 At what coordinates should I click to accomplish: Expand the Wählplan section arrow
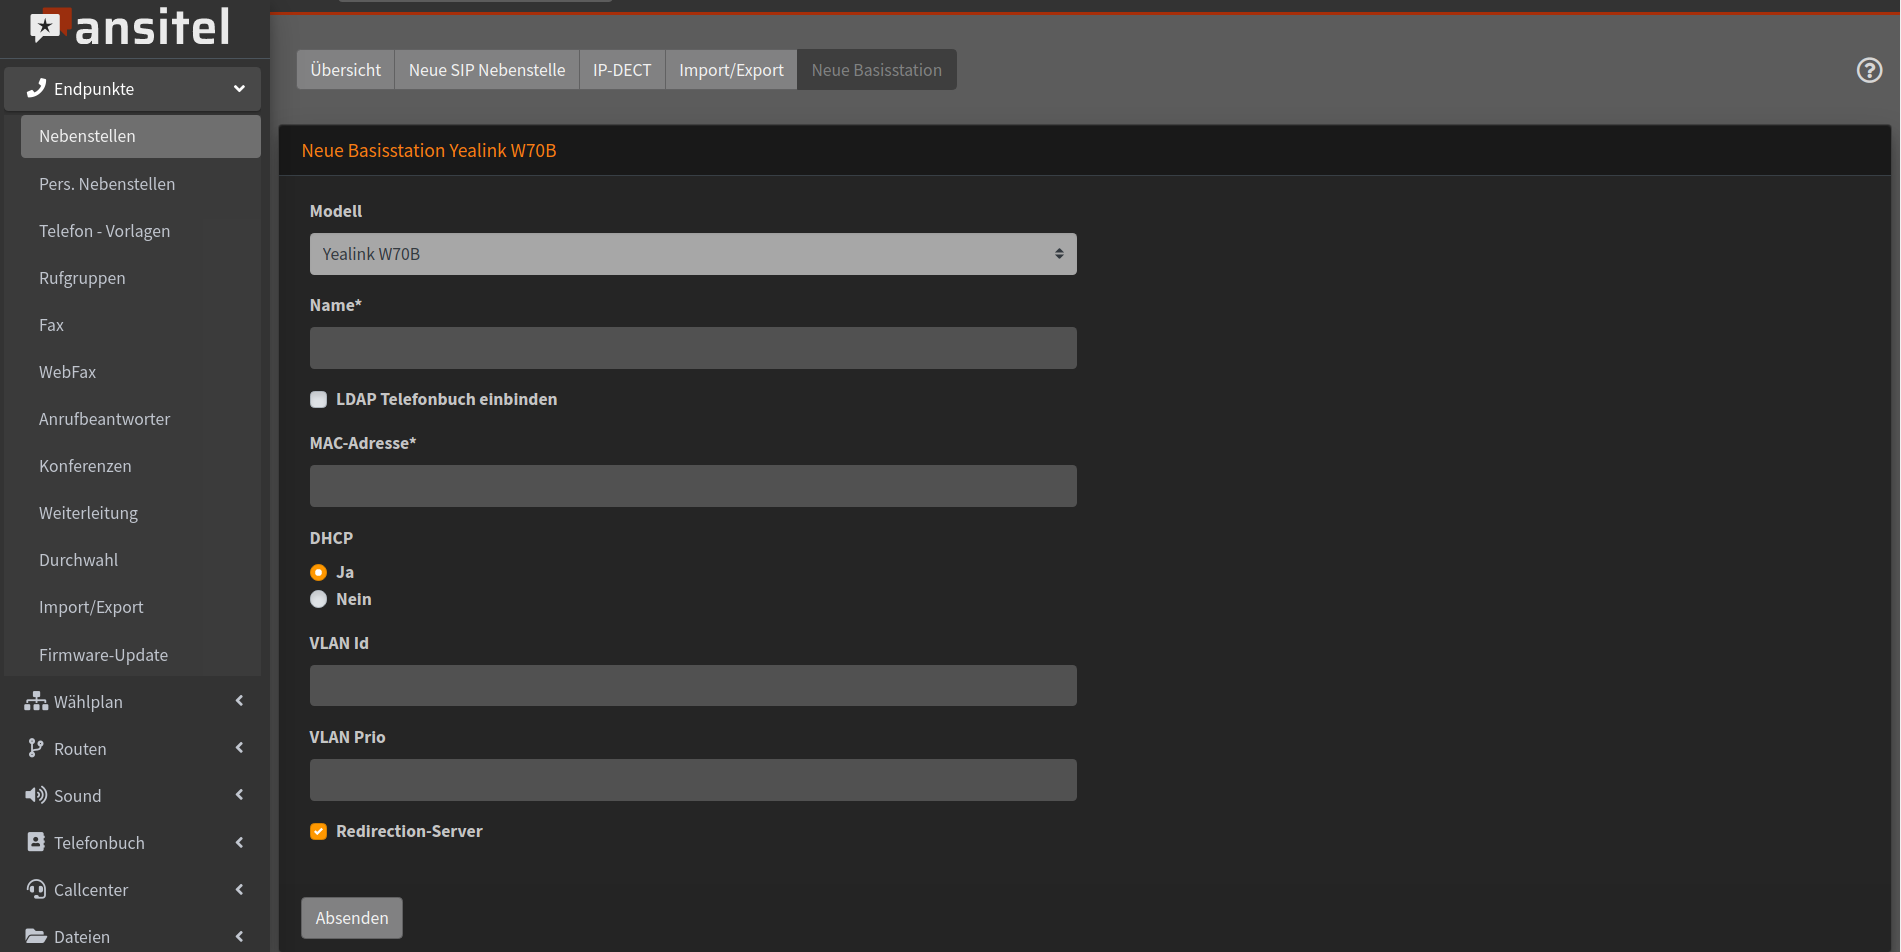coord(239,701)
